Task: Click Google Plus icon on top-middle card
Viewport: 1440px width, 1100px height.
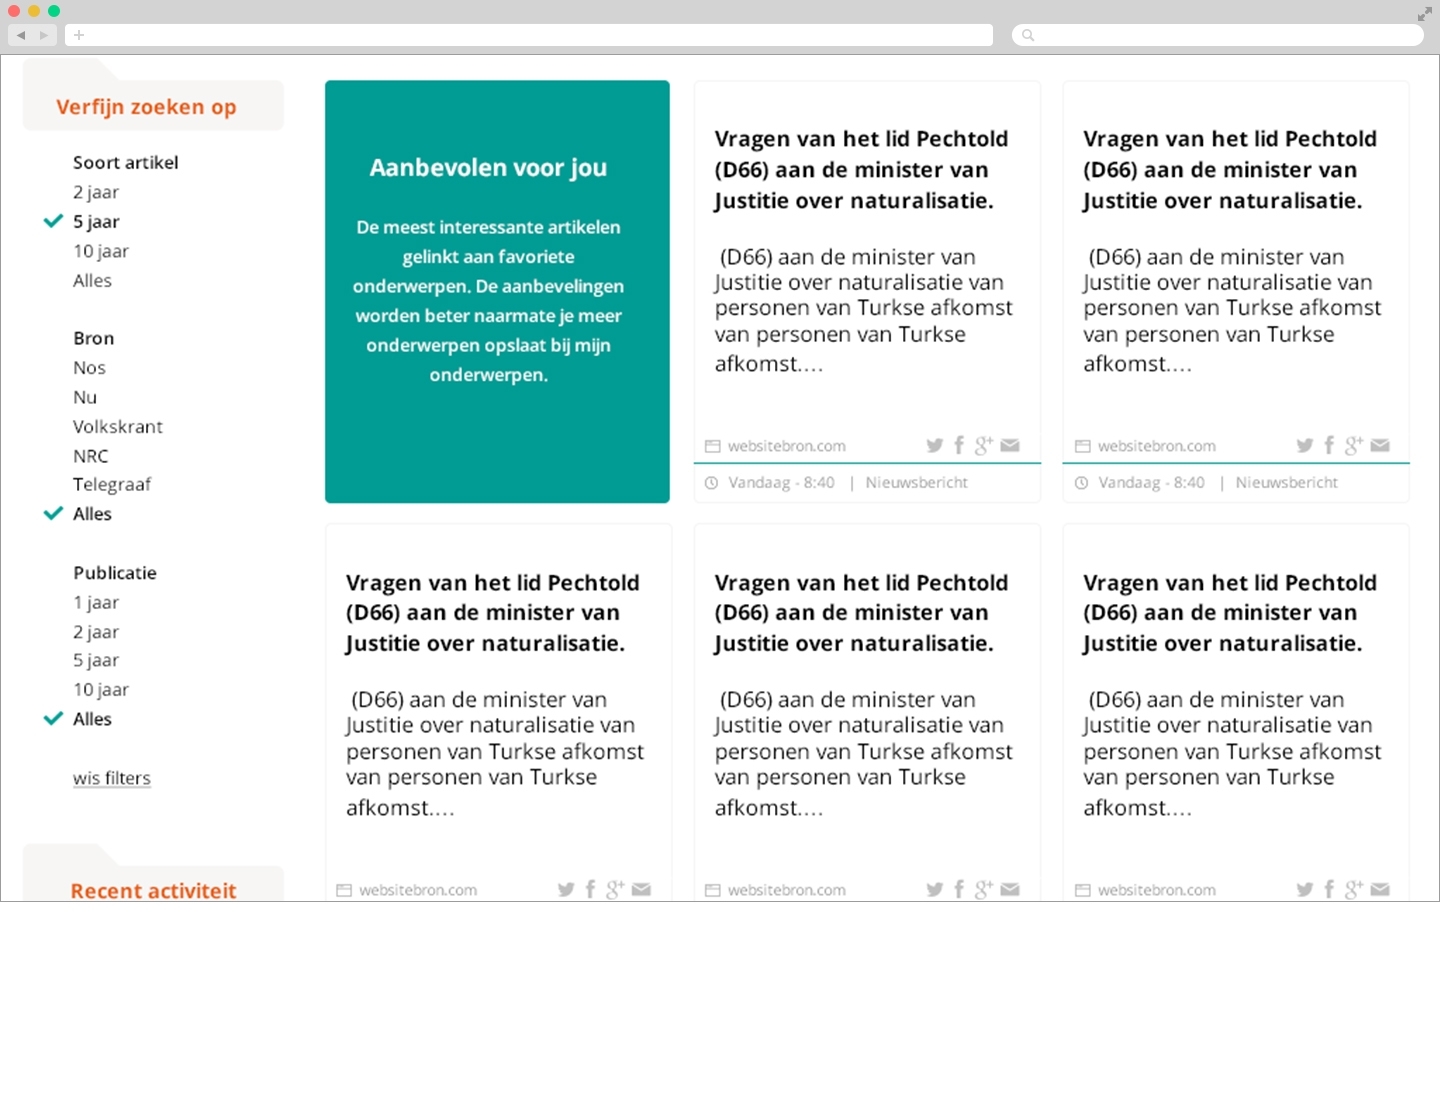Action: (984, 446)
